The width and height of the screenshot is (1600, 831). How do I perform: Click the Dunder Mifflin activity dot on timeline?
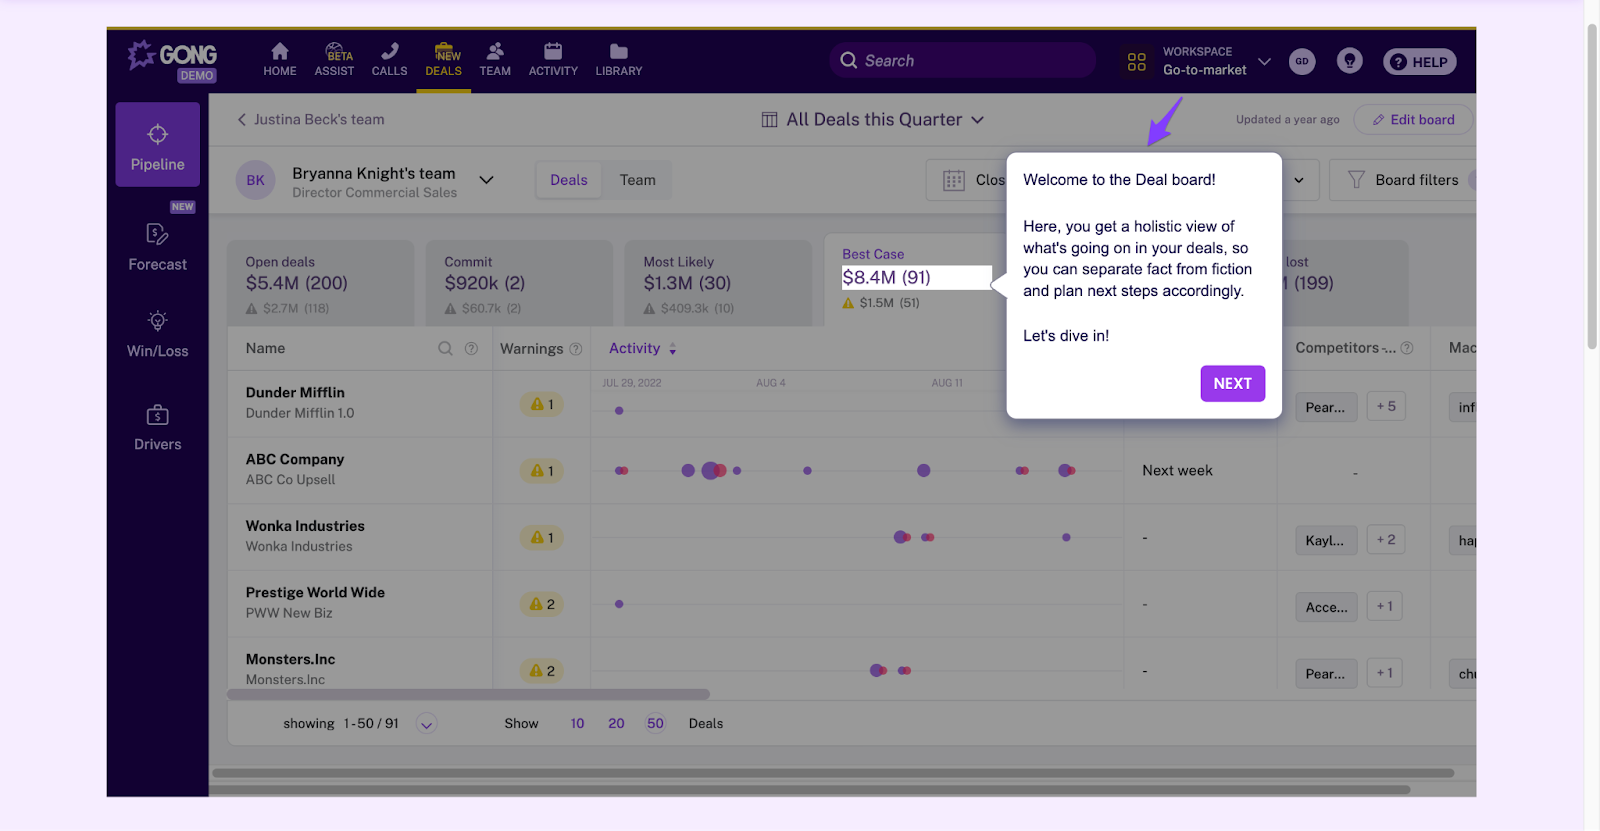(619, 411)
